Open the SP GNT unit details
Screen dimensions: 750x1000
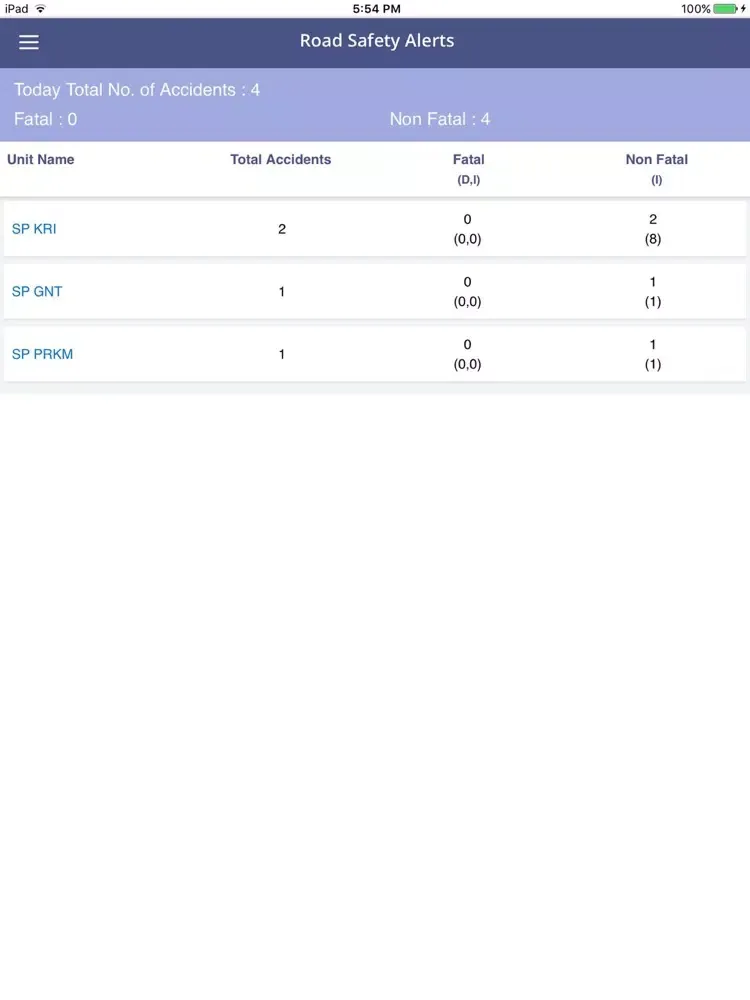click(37, 292)
